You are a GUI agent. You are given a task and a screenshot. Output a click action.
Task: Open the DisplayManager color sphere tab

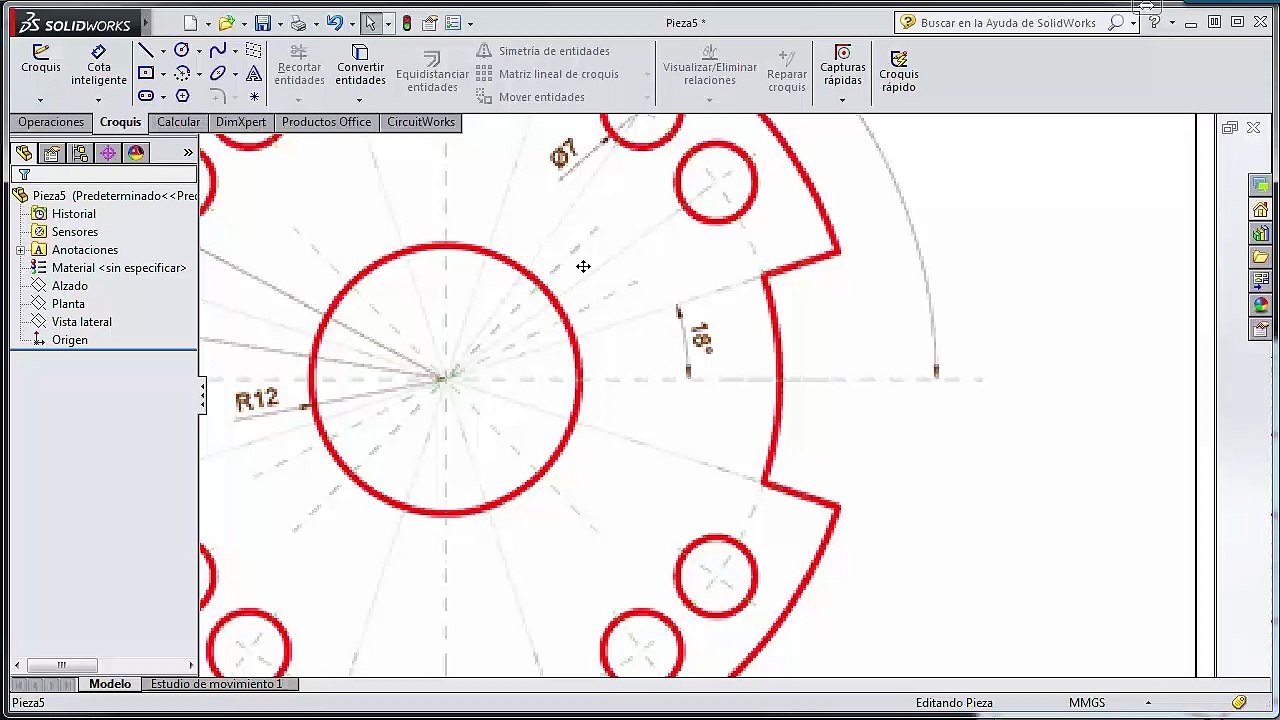pyautogui.click(x=136, y=153)
